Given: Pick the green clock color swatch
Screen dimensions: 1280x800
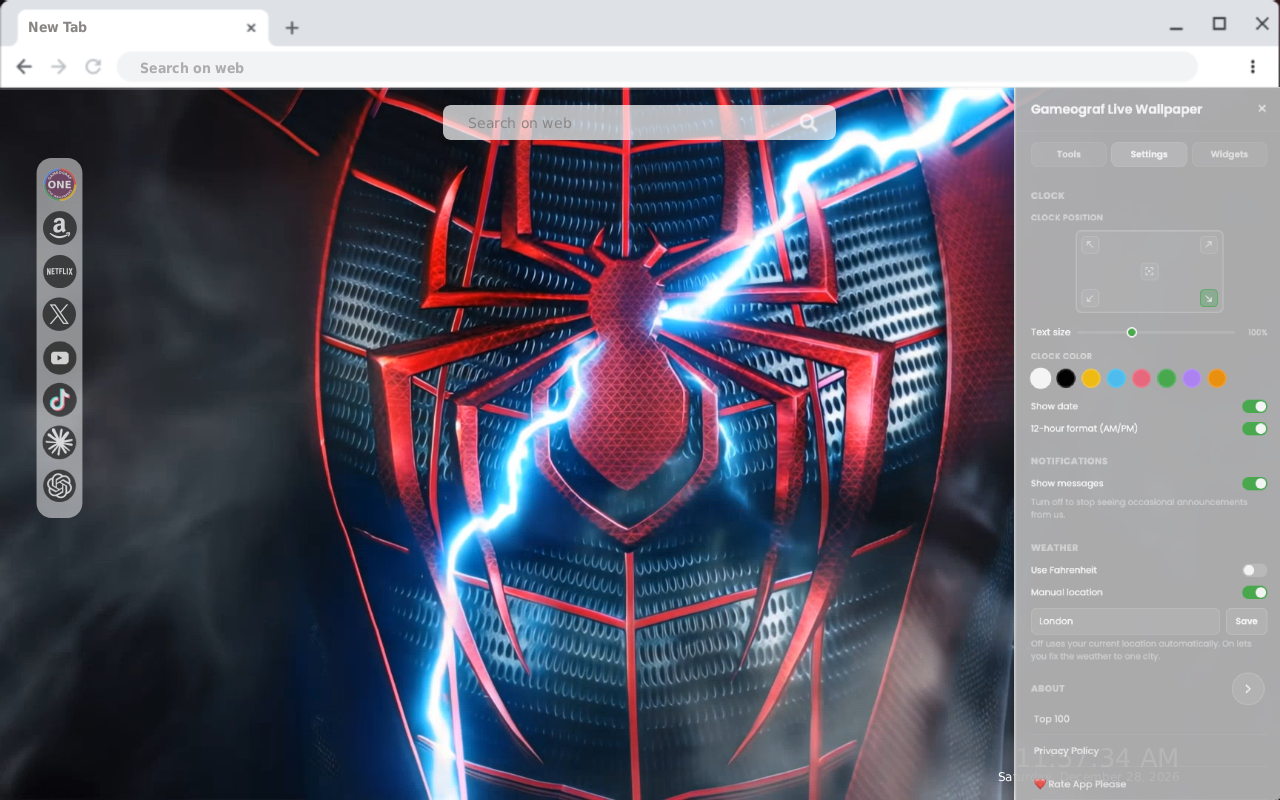Looking at the screenshot, I should (1167, 378).
